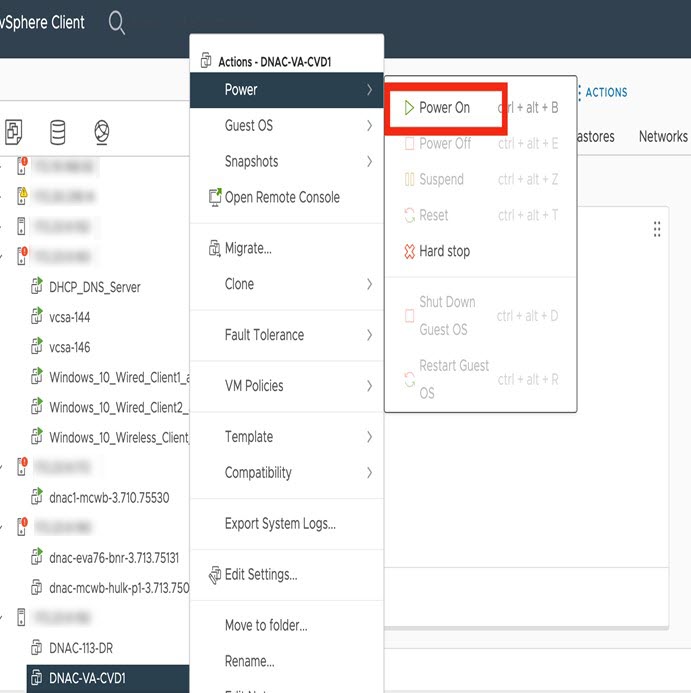This screenshot has width=691, height=693.
Task: Click the Open Remote Console icon
Action: tap(215, 197)
